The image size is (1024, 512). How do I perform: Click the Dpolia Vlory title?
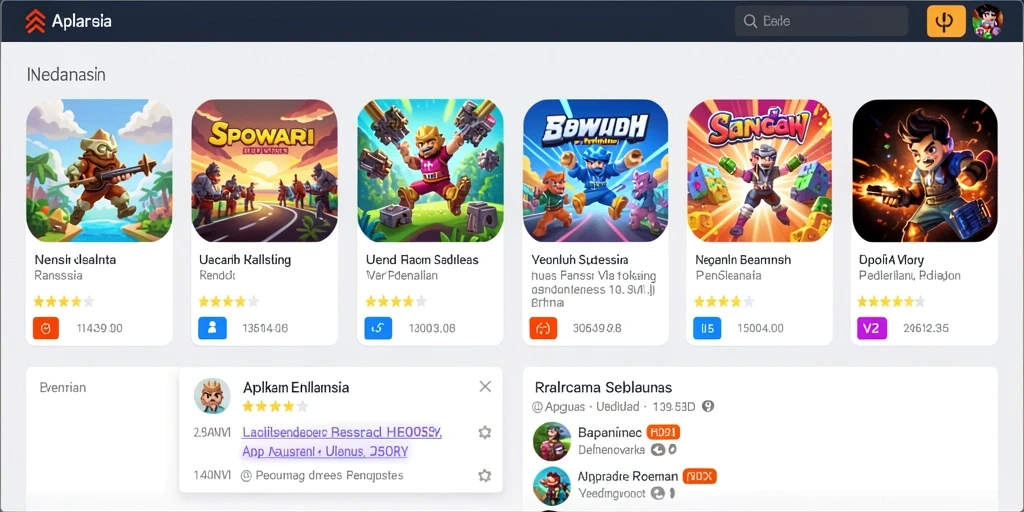point(891,260)
